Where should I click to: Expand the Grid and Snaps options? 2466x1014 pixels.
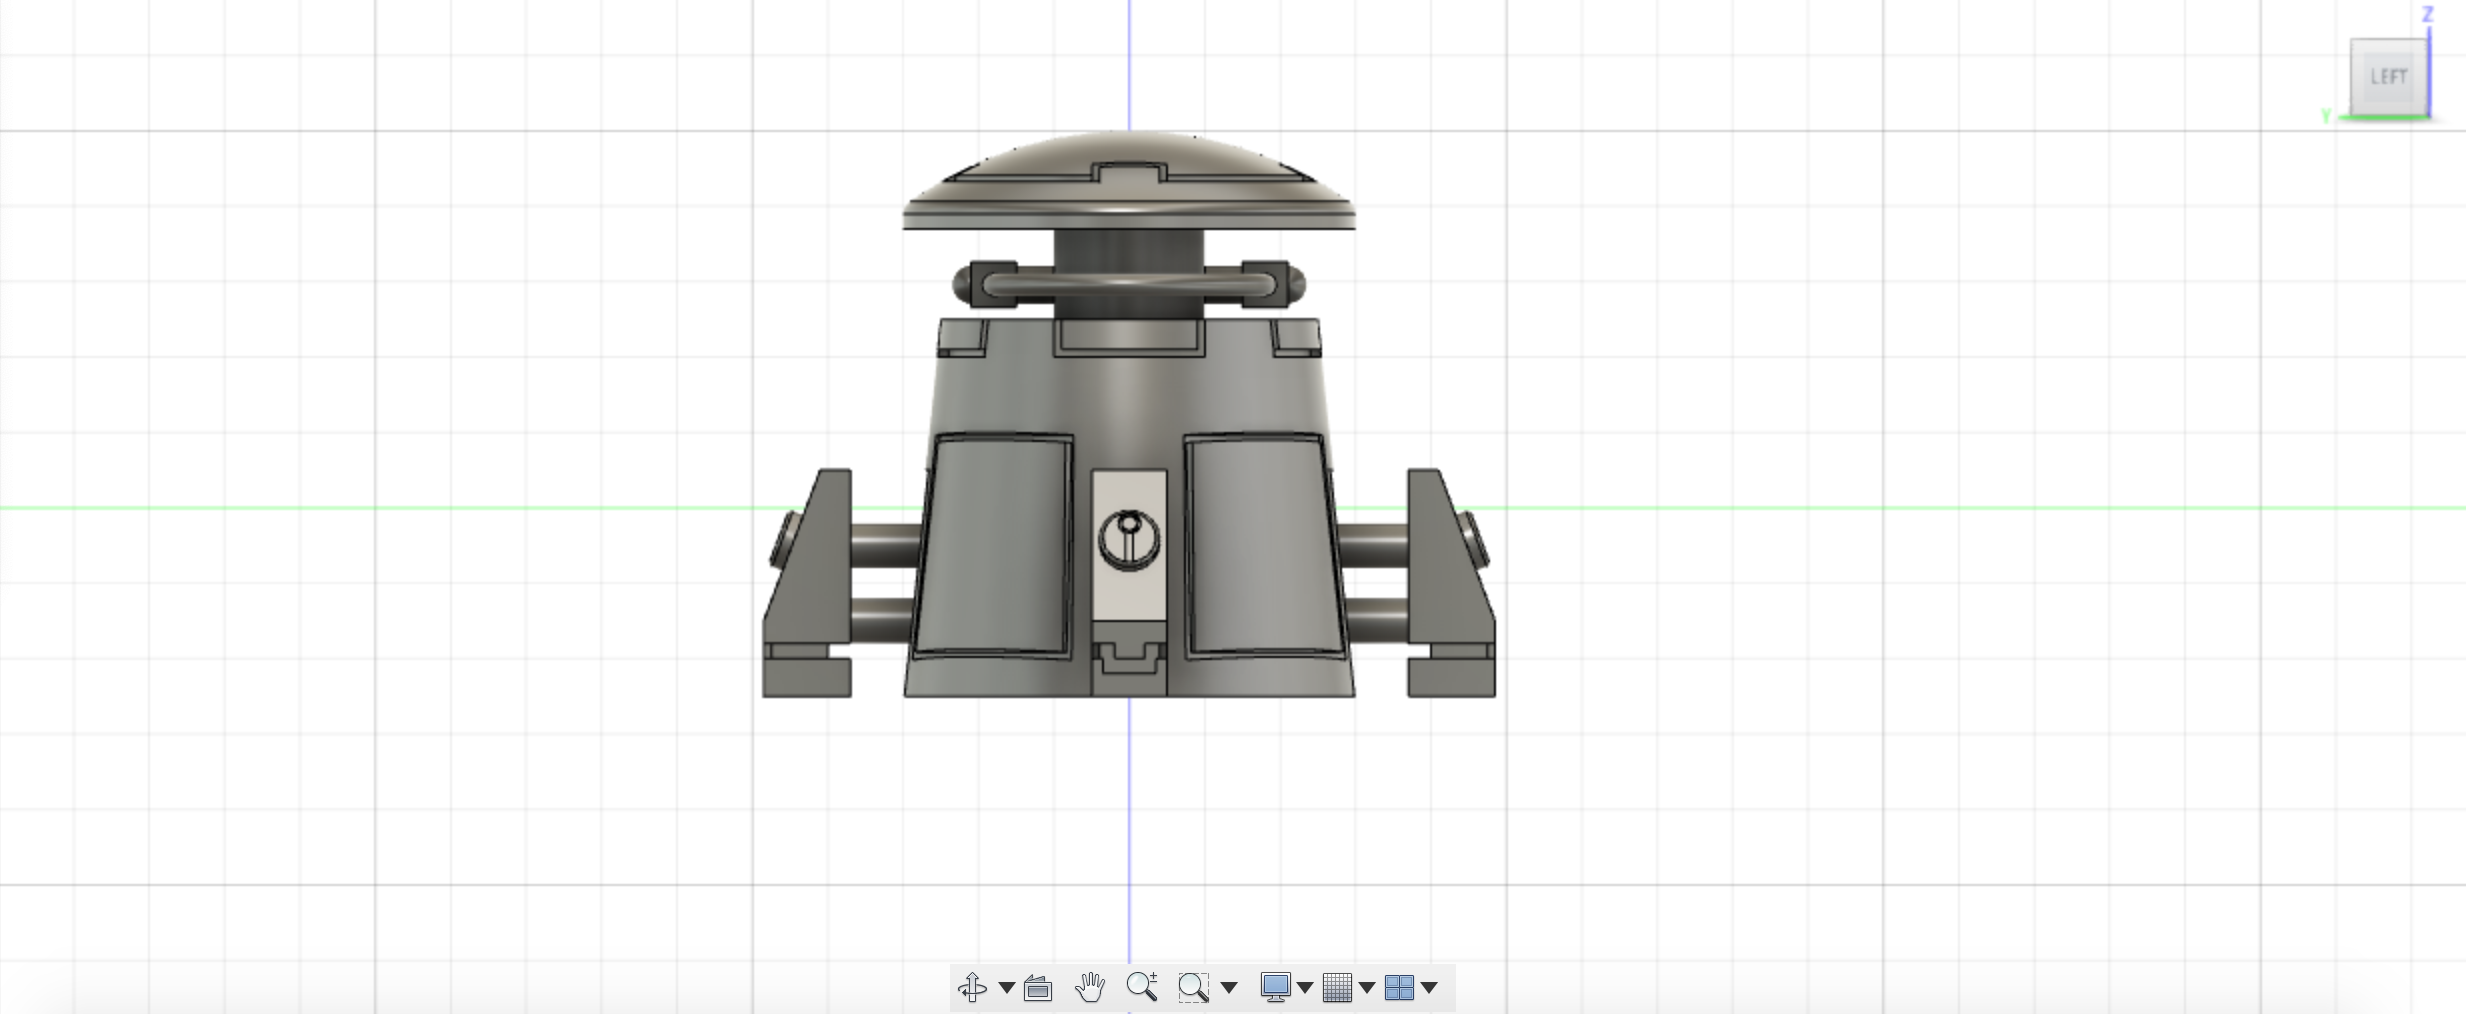(x=1368, y=987)
